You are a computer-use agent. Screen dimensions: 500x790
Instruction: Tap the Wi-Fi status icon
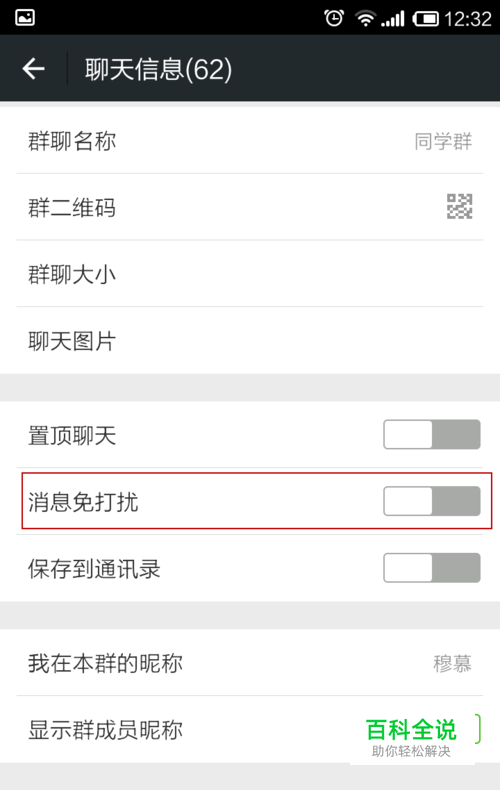click(x=365, y=19)
